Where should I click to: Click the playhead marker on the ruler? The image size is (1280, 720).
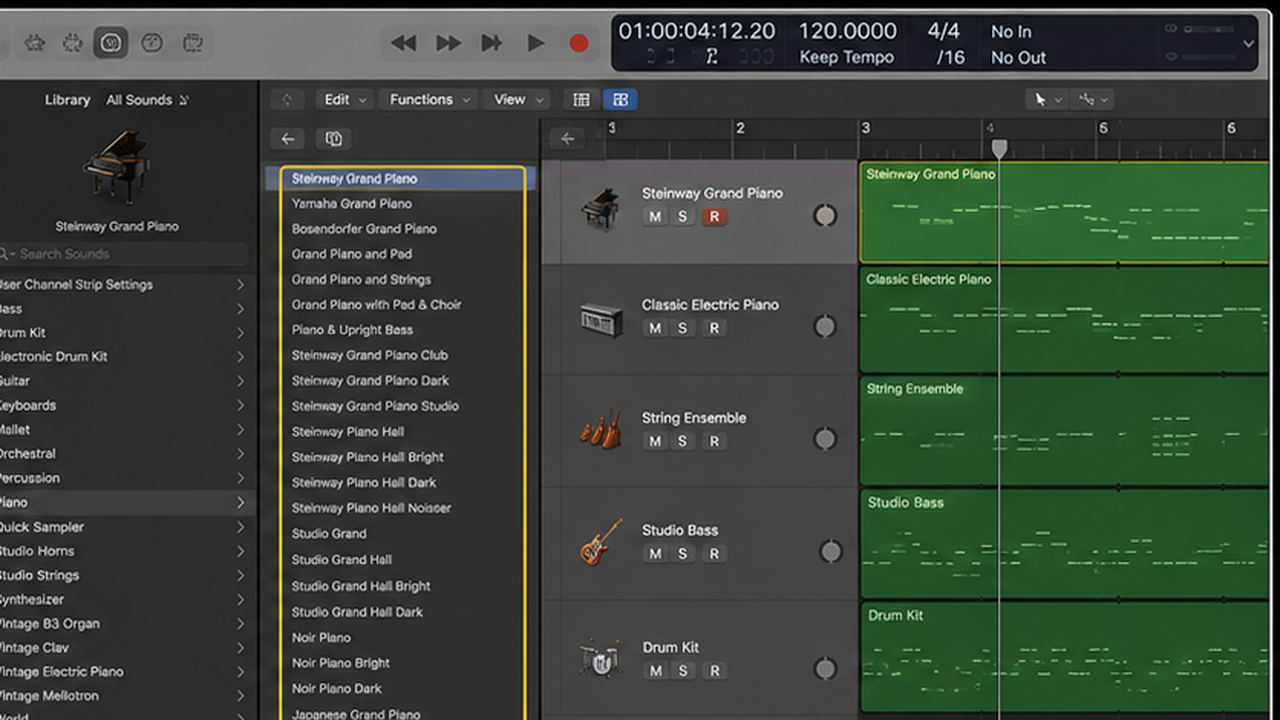tap(998, 149)
